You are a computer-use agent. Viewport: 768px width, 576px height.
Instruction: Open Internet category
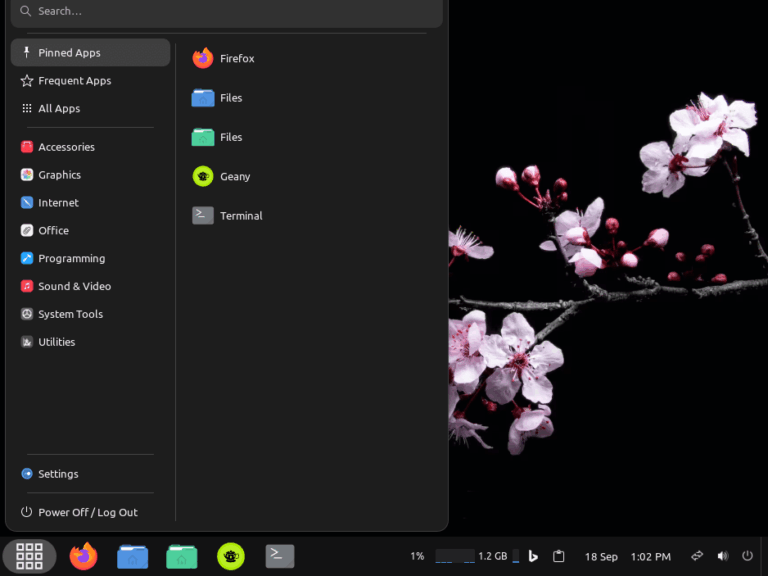pos(91,203)
